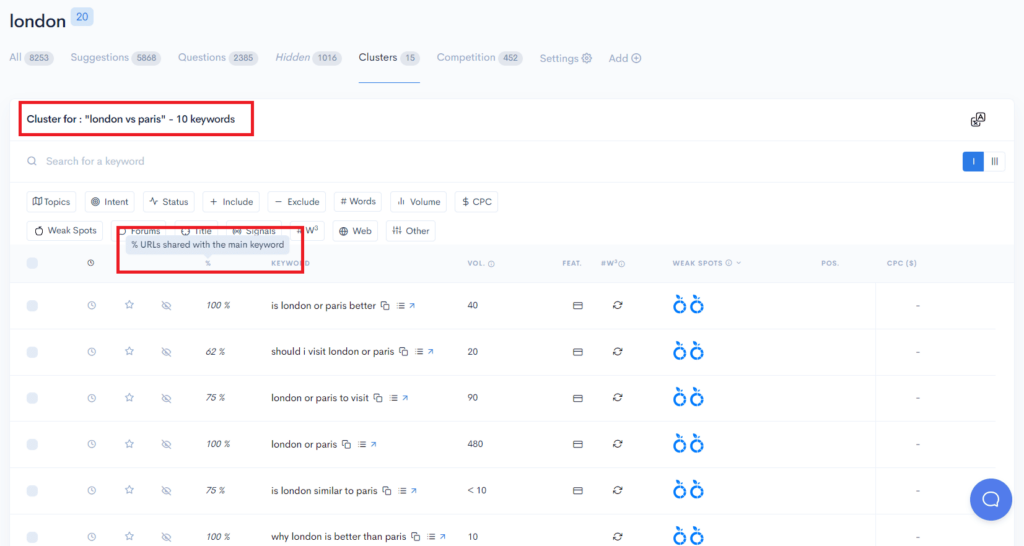
Task: Click the clock column header icon
Action: (91, 263)
